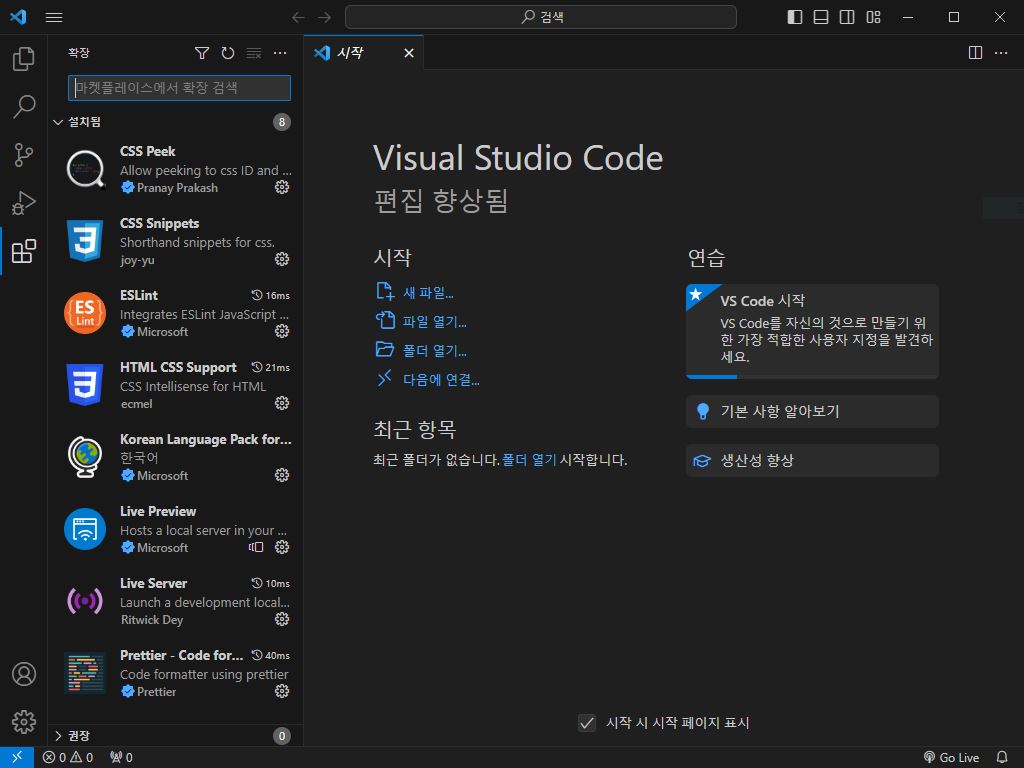Click 폴더 열기 link in recent items
The image size is (1024, 768).
(529, 460)
